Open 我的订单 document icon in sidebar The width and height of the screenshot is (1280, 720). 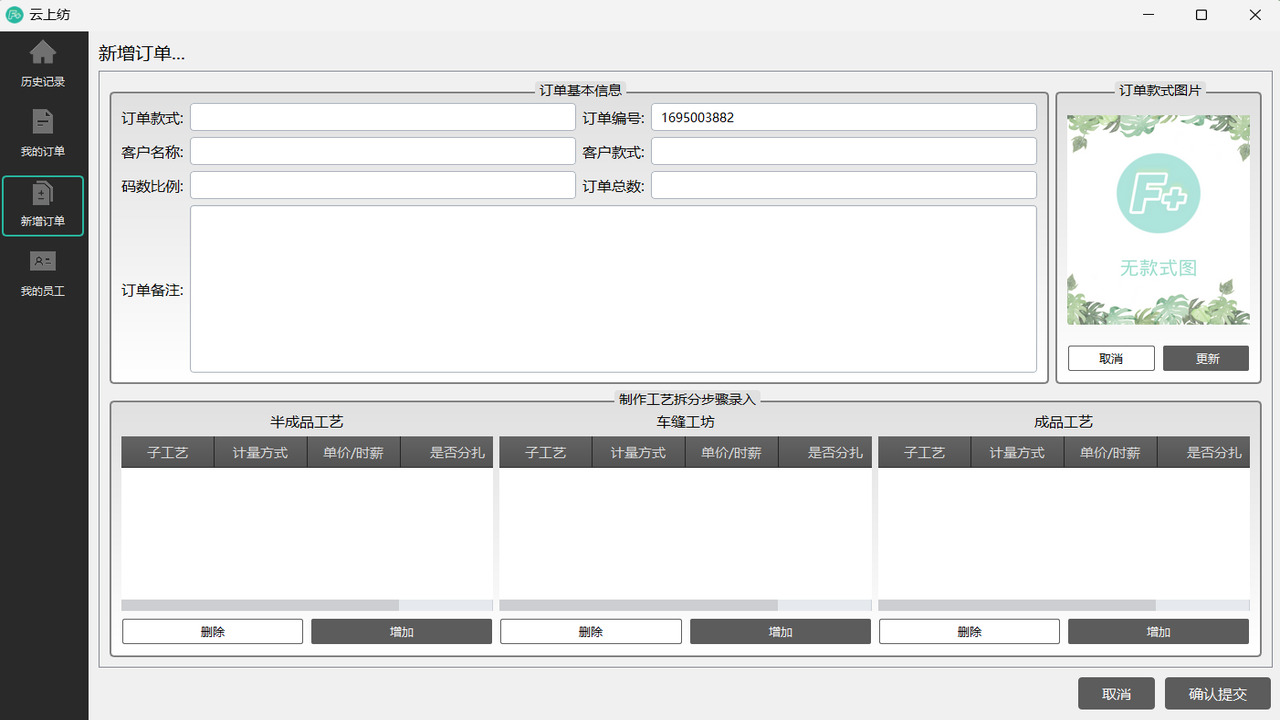(43, 122)
